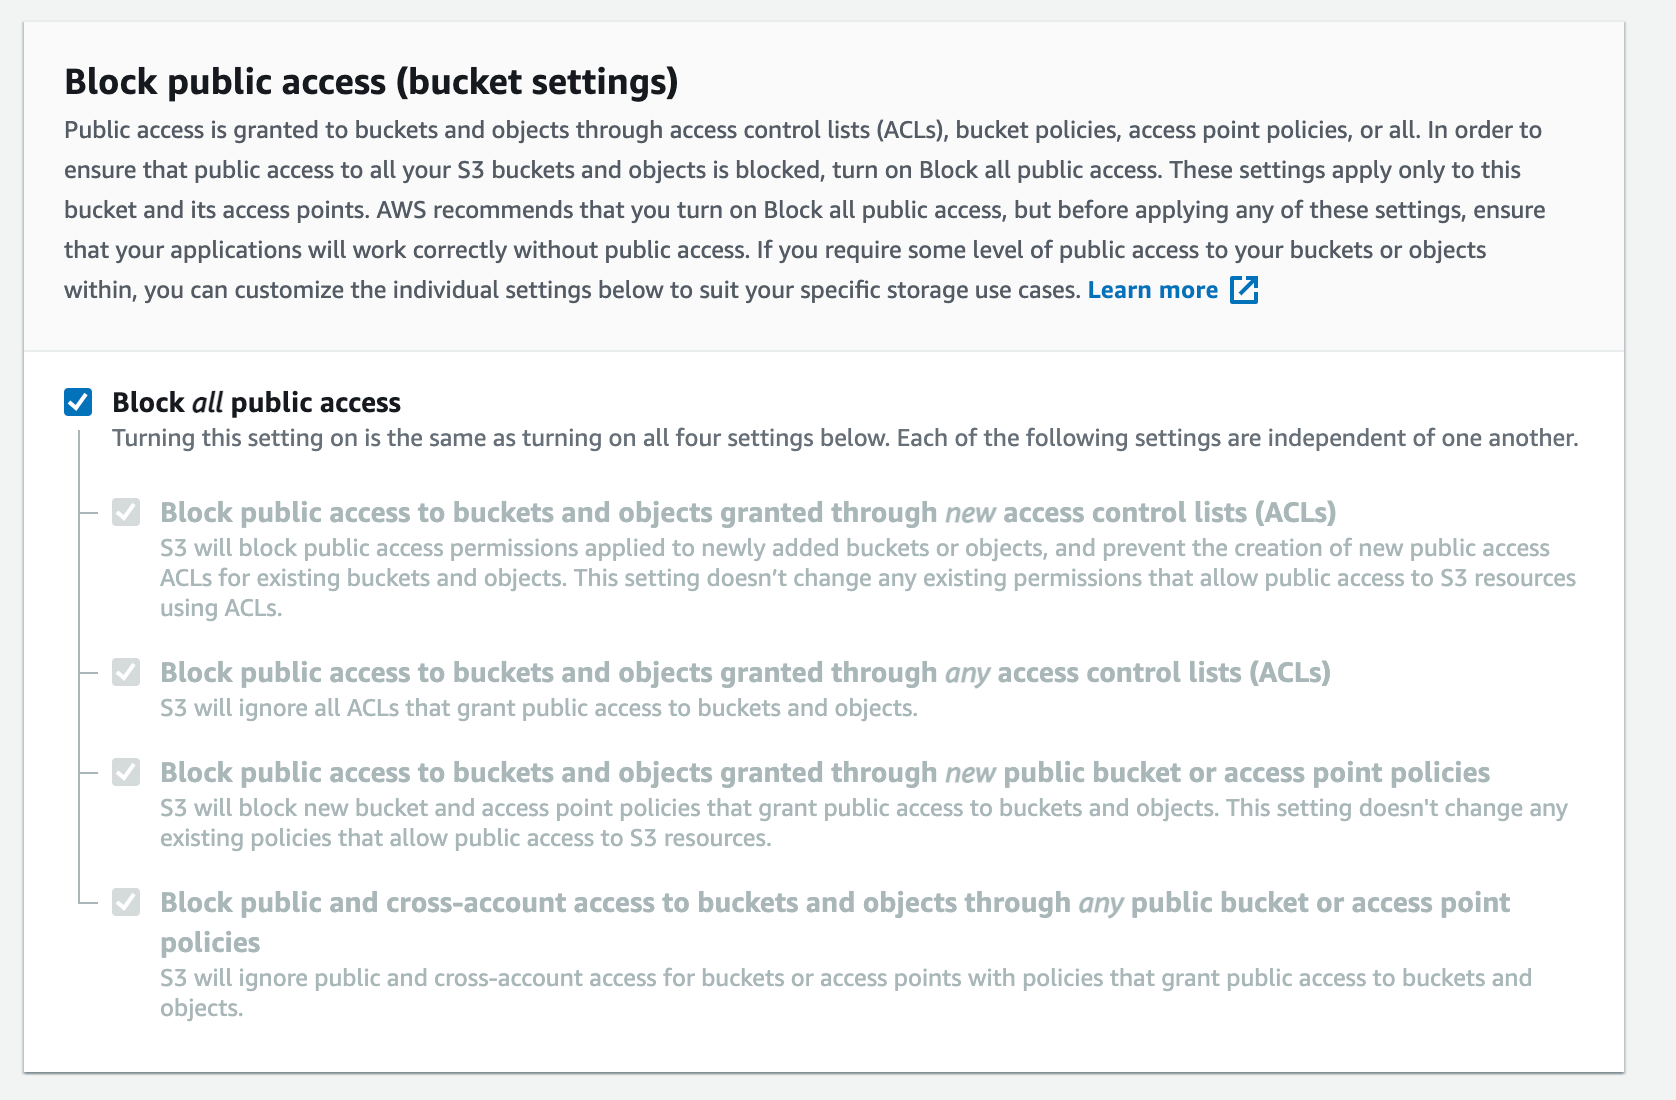Viewport: 1676px width, 1100px height.
Task: Click the blue Learn more text
Action: click(x=1152, y=289)
